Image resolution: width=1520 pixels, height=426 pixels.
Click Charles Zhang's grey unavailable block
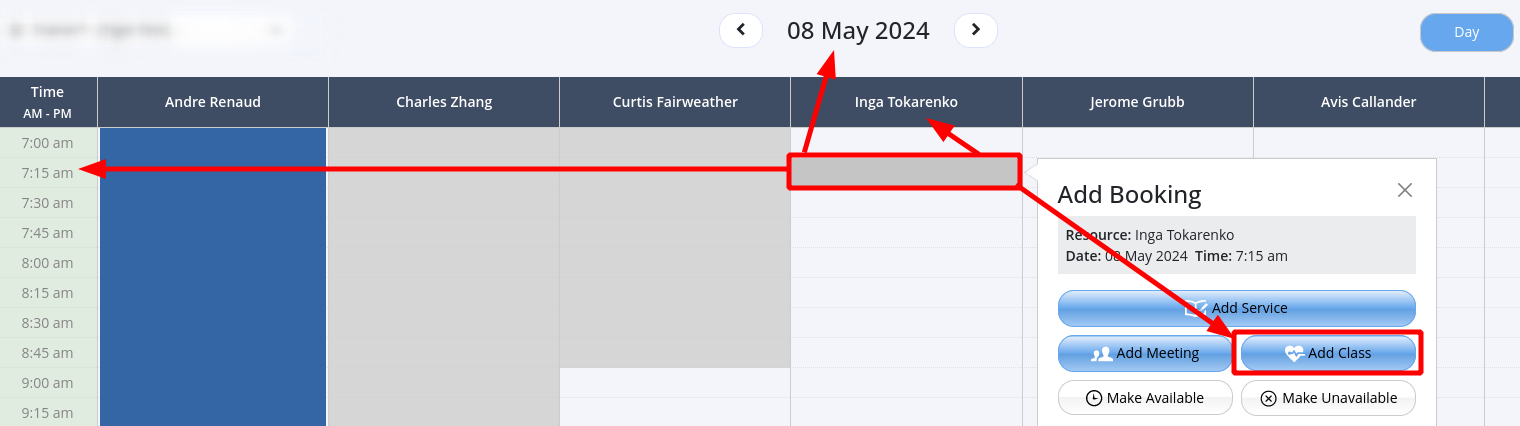click(x=444, y=280)
